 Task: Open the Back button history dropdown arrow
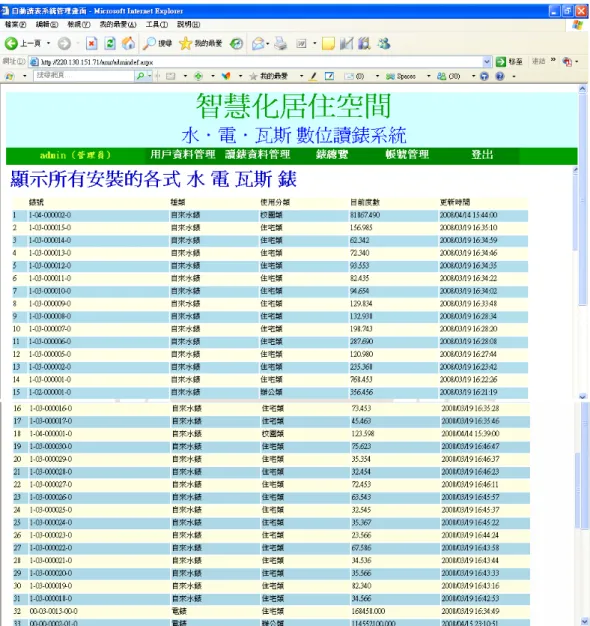pos(48,44)
